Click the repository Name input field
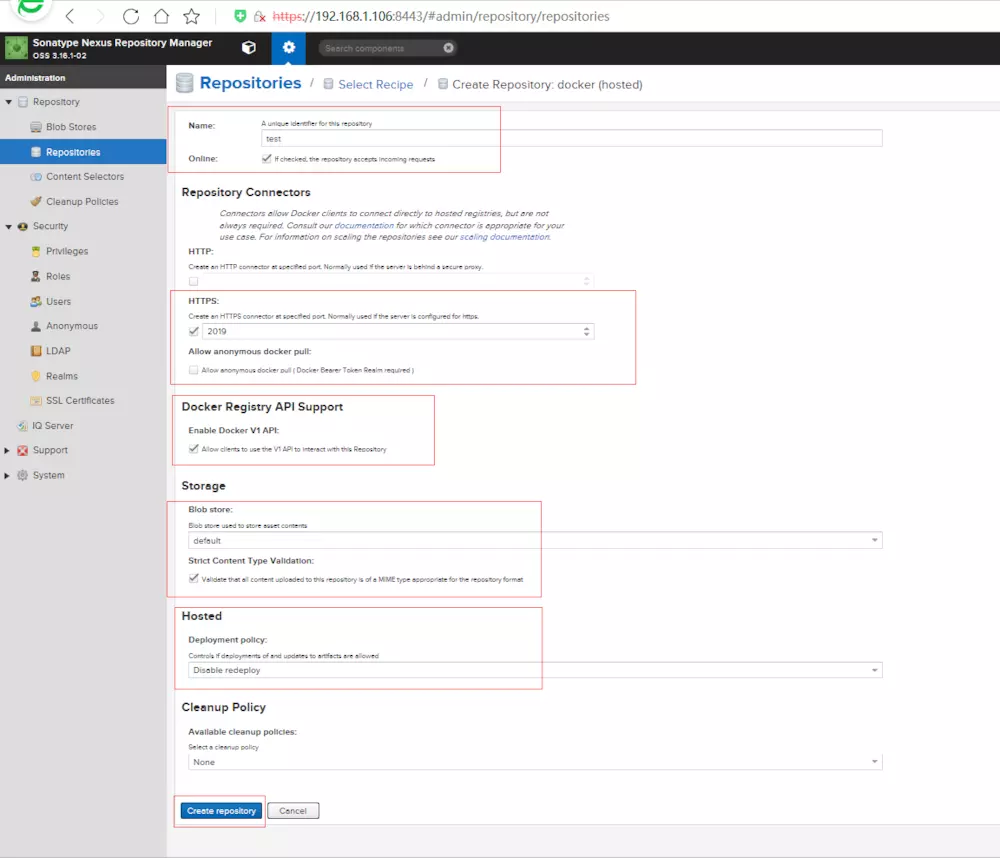This screenshot has width=1000, height=858. (x=571, y=138)
